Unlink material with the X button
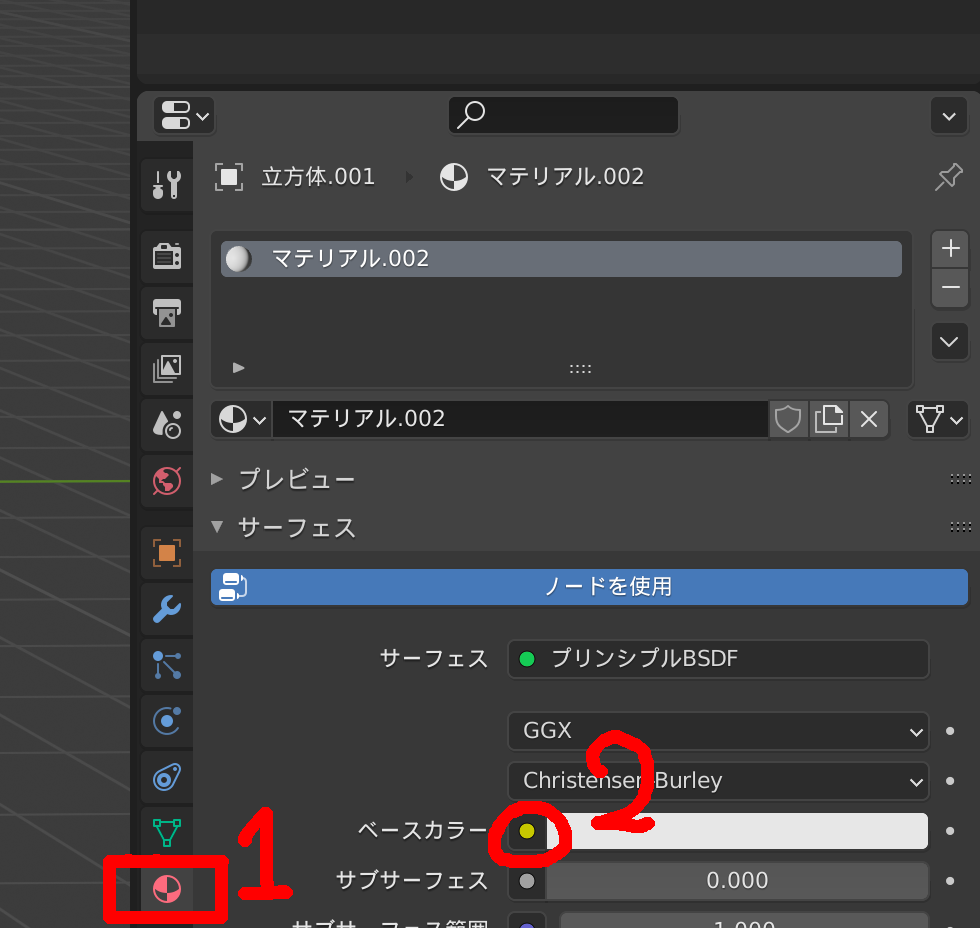 (x=869, y=419)
